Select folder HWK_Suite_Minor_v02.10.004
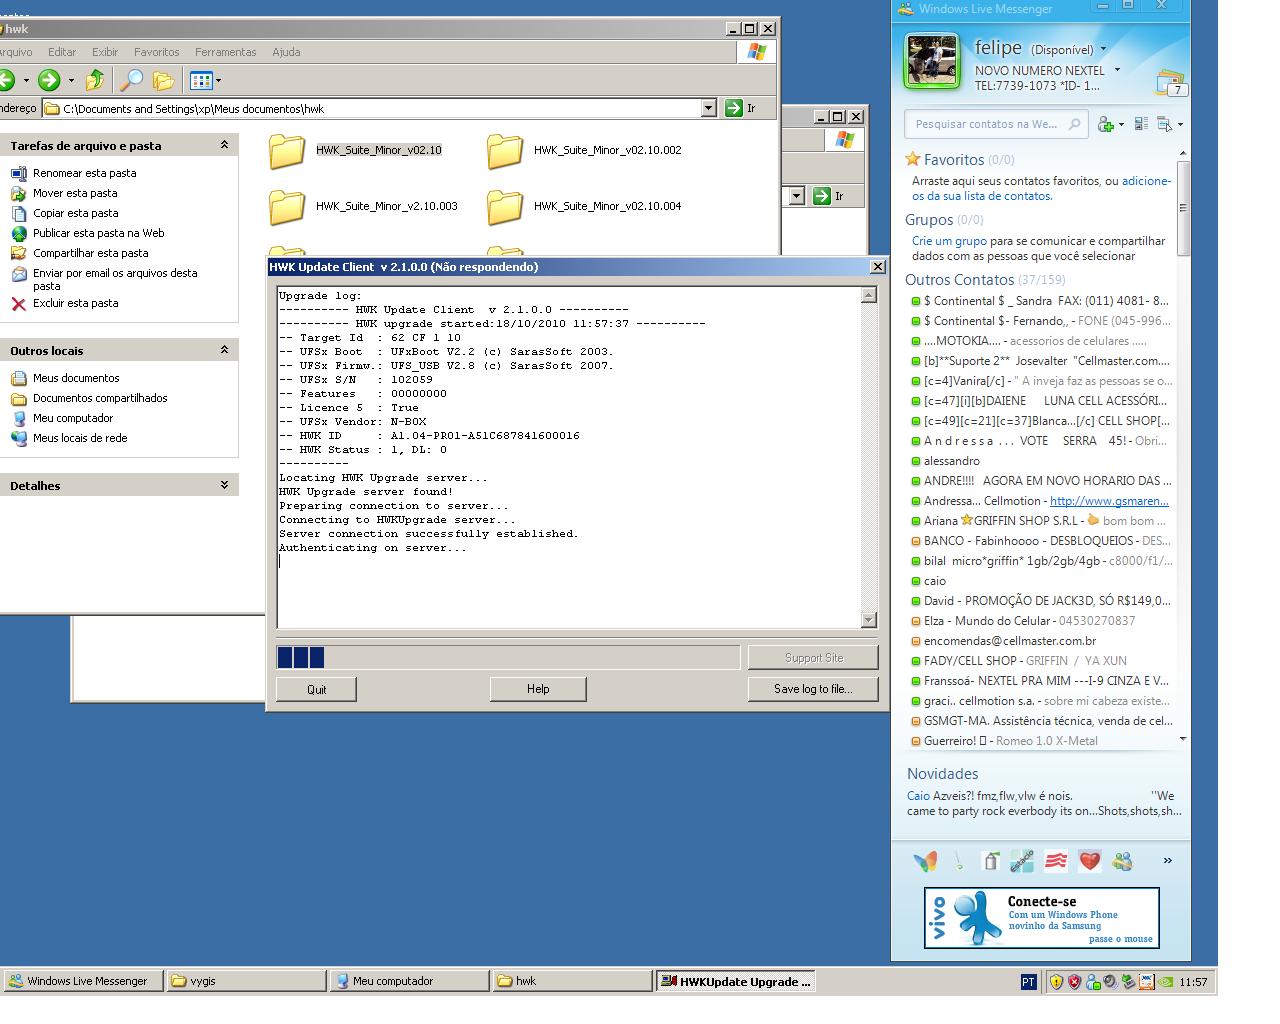This screenshot has height=1024, width=1280. [584, 206]
